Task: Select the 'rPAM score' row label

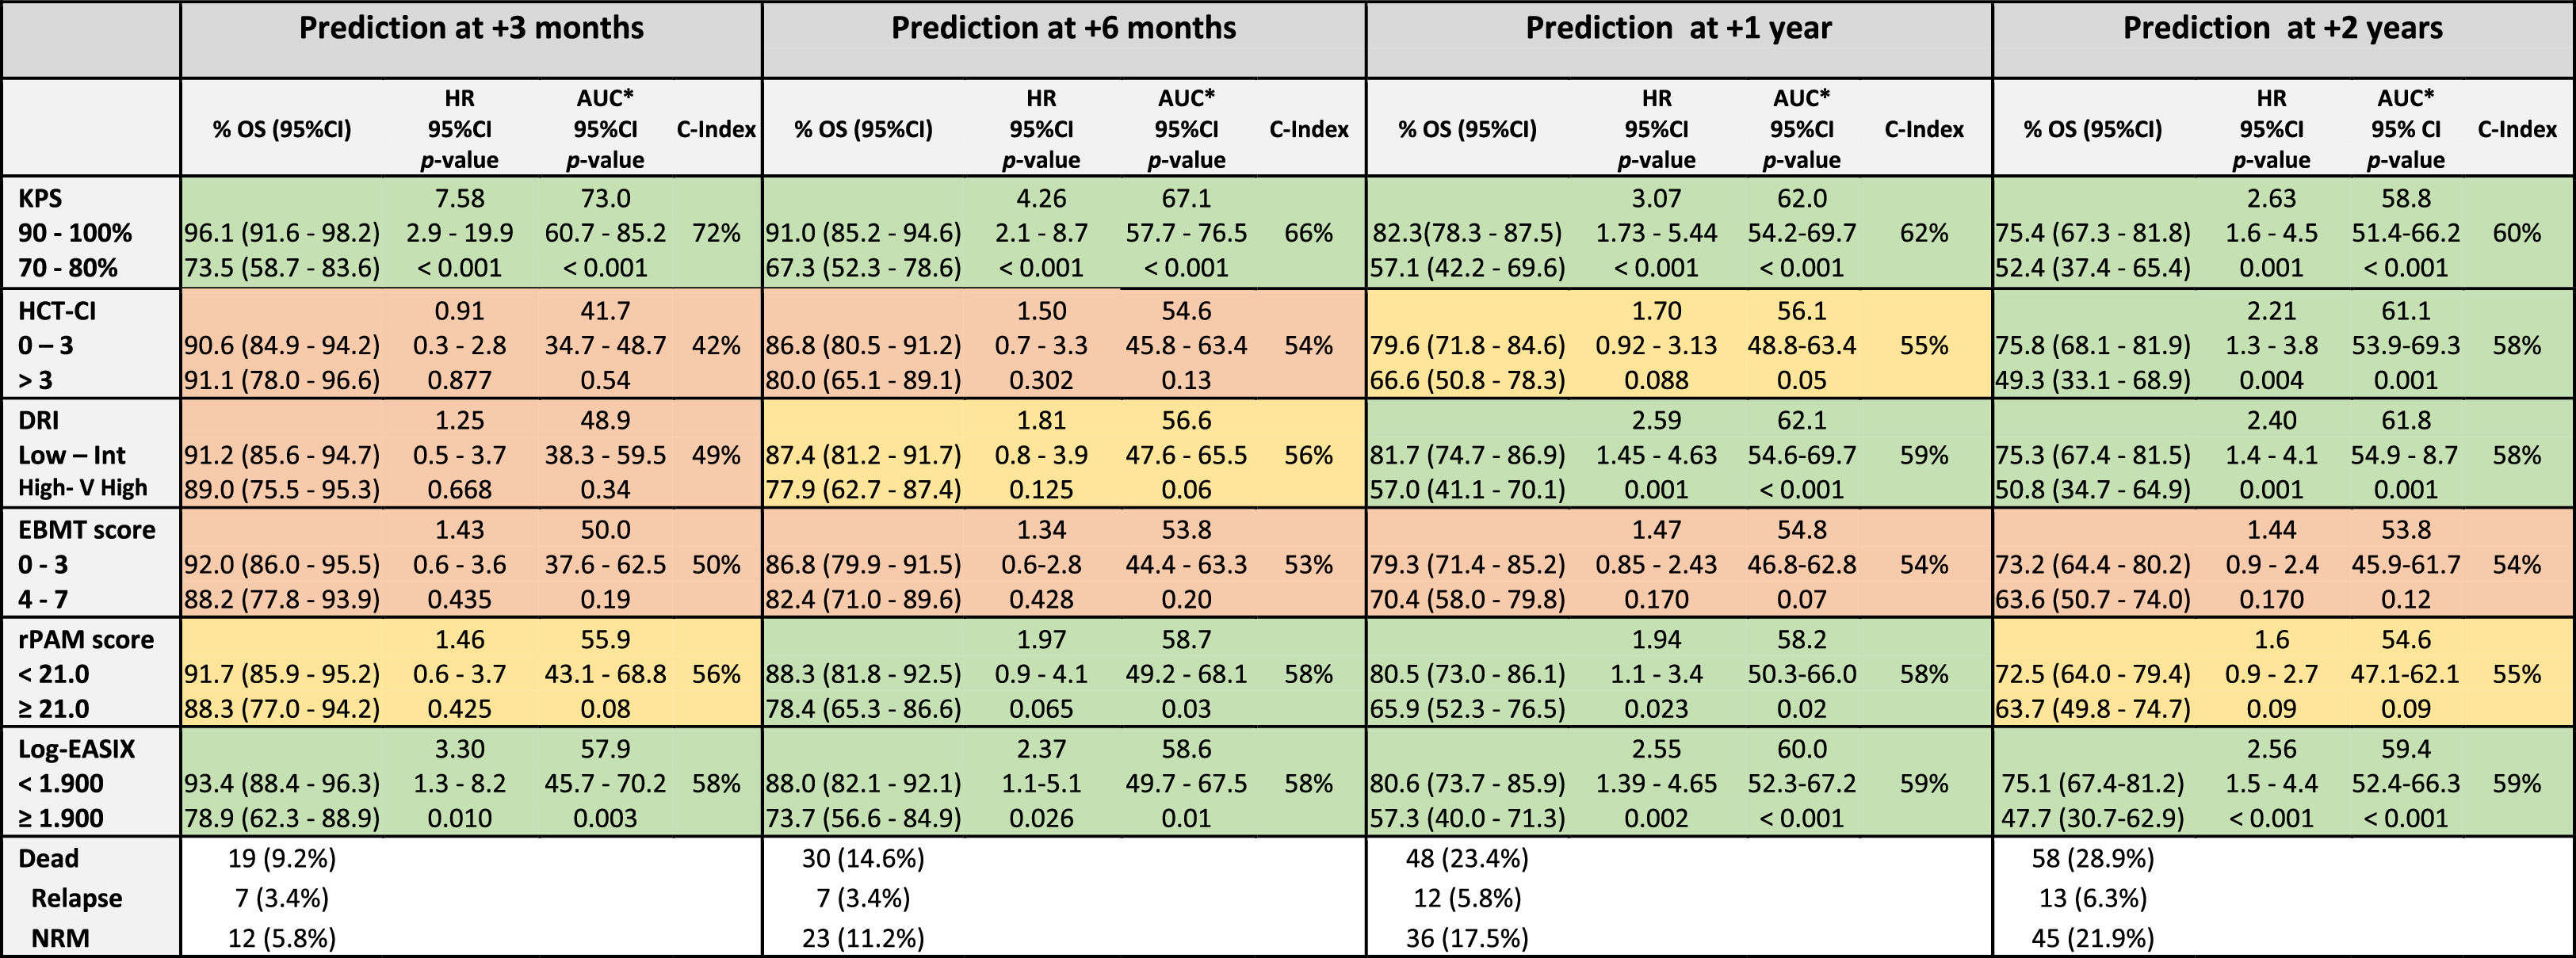Action: coord(86,639)
